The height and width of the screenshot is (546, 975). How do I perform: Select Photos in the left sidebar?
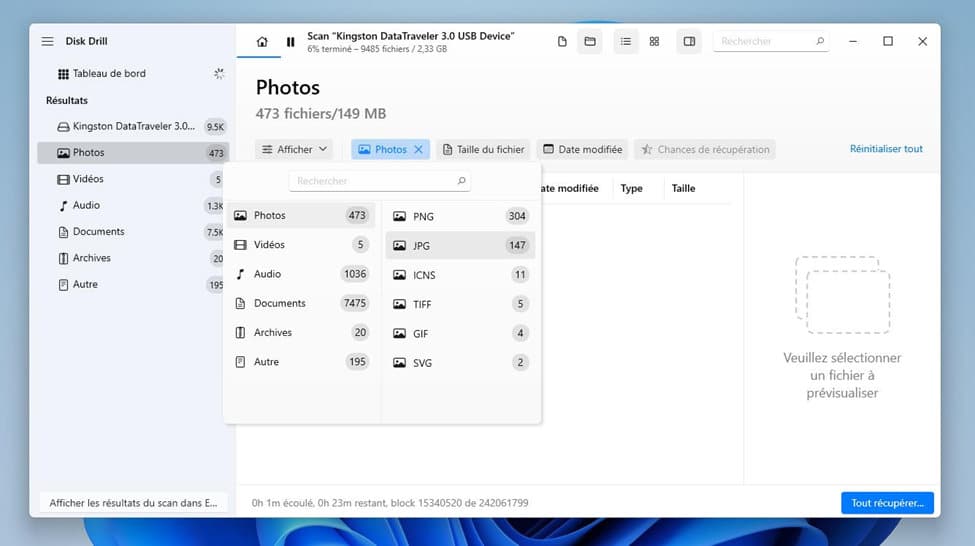tap(133, 153)
